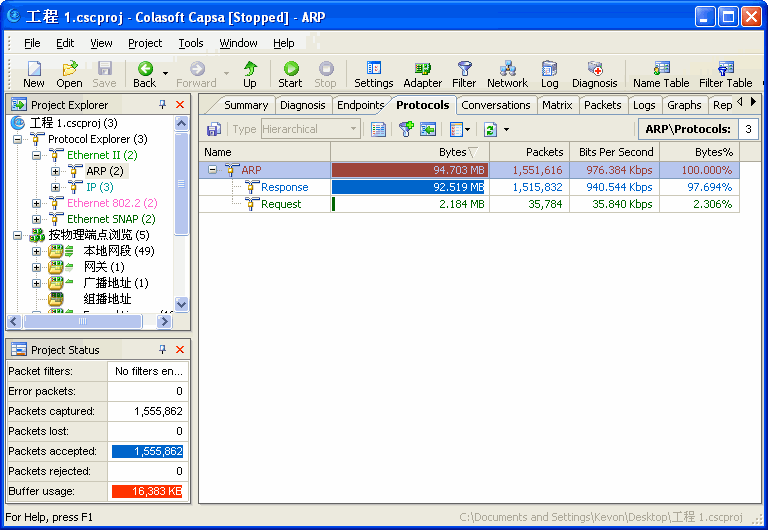Image resolution: width=768 pixels, height=530 pixels.
Task: Expand the Ethernet SNAP tree node
Action: [x=36, y=219]
